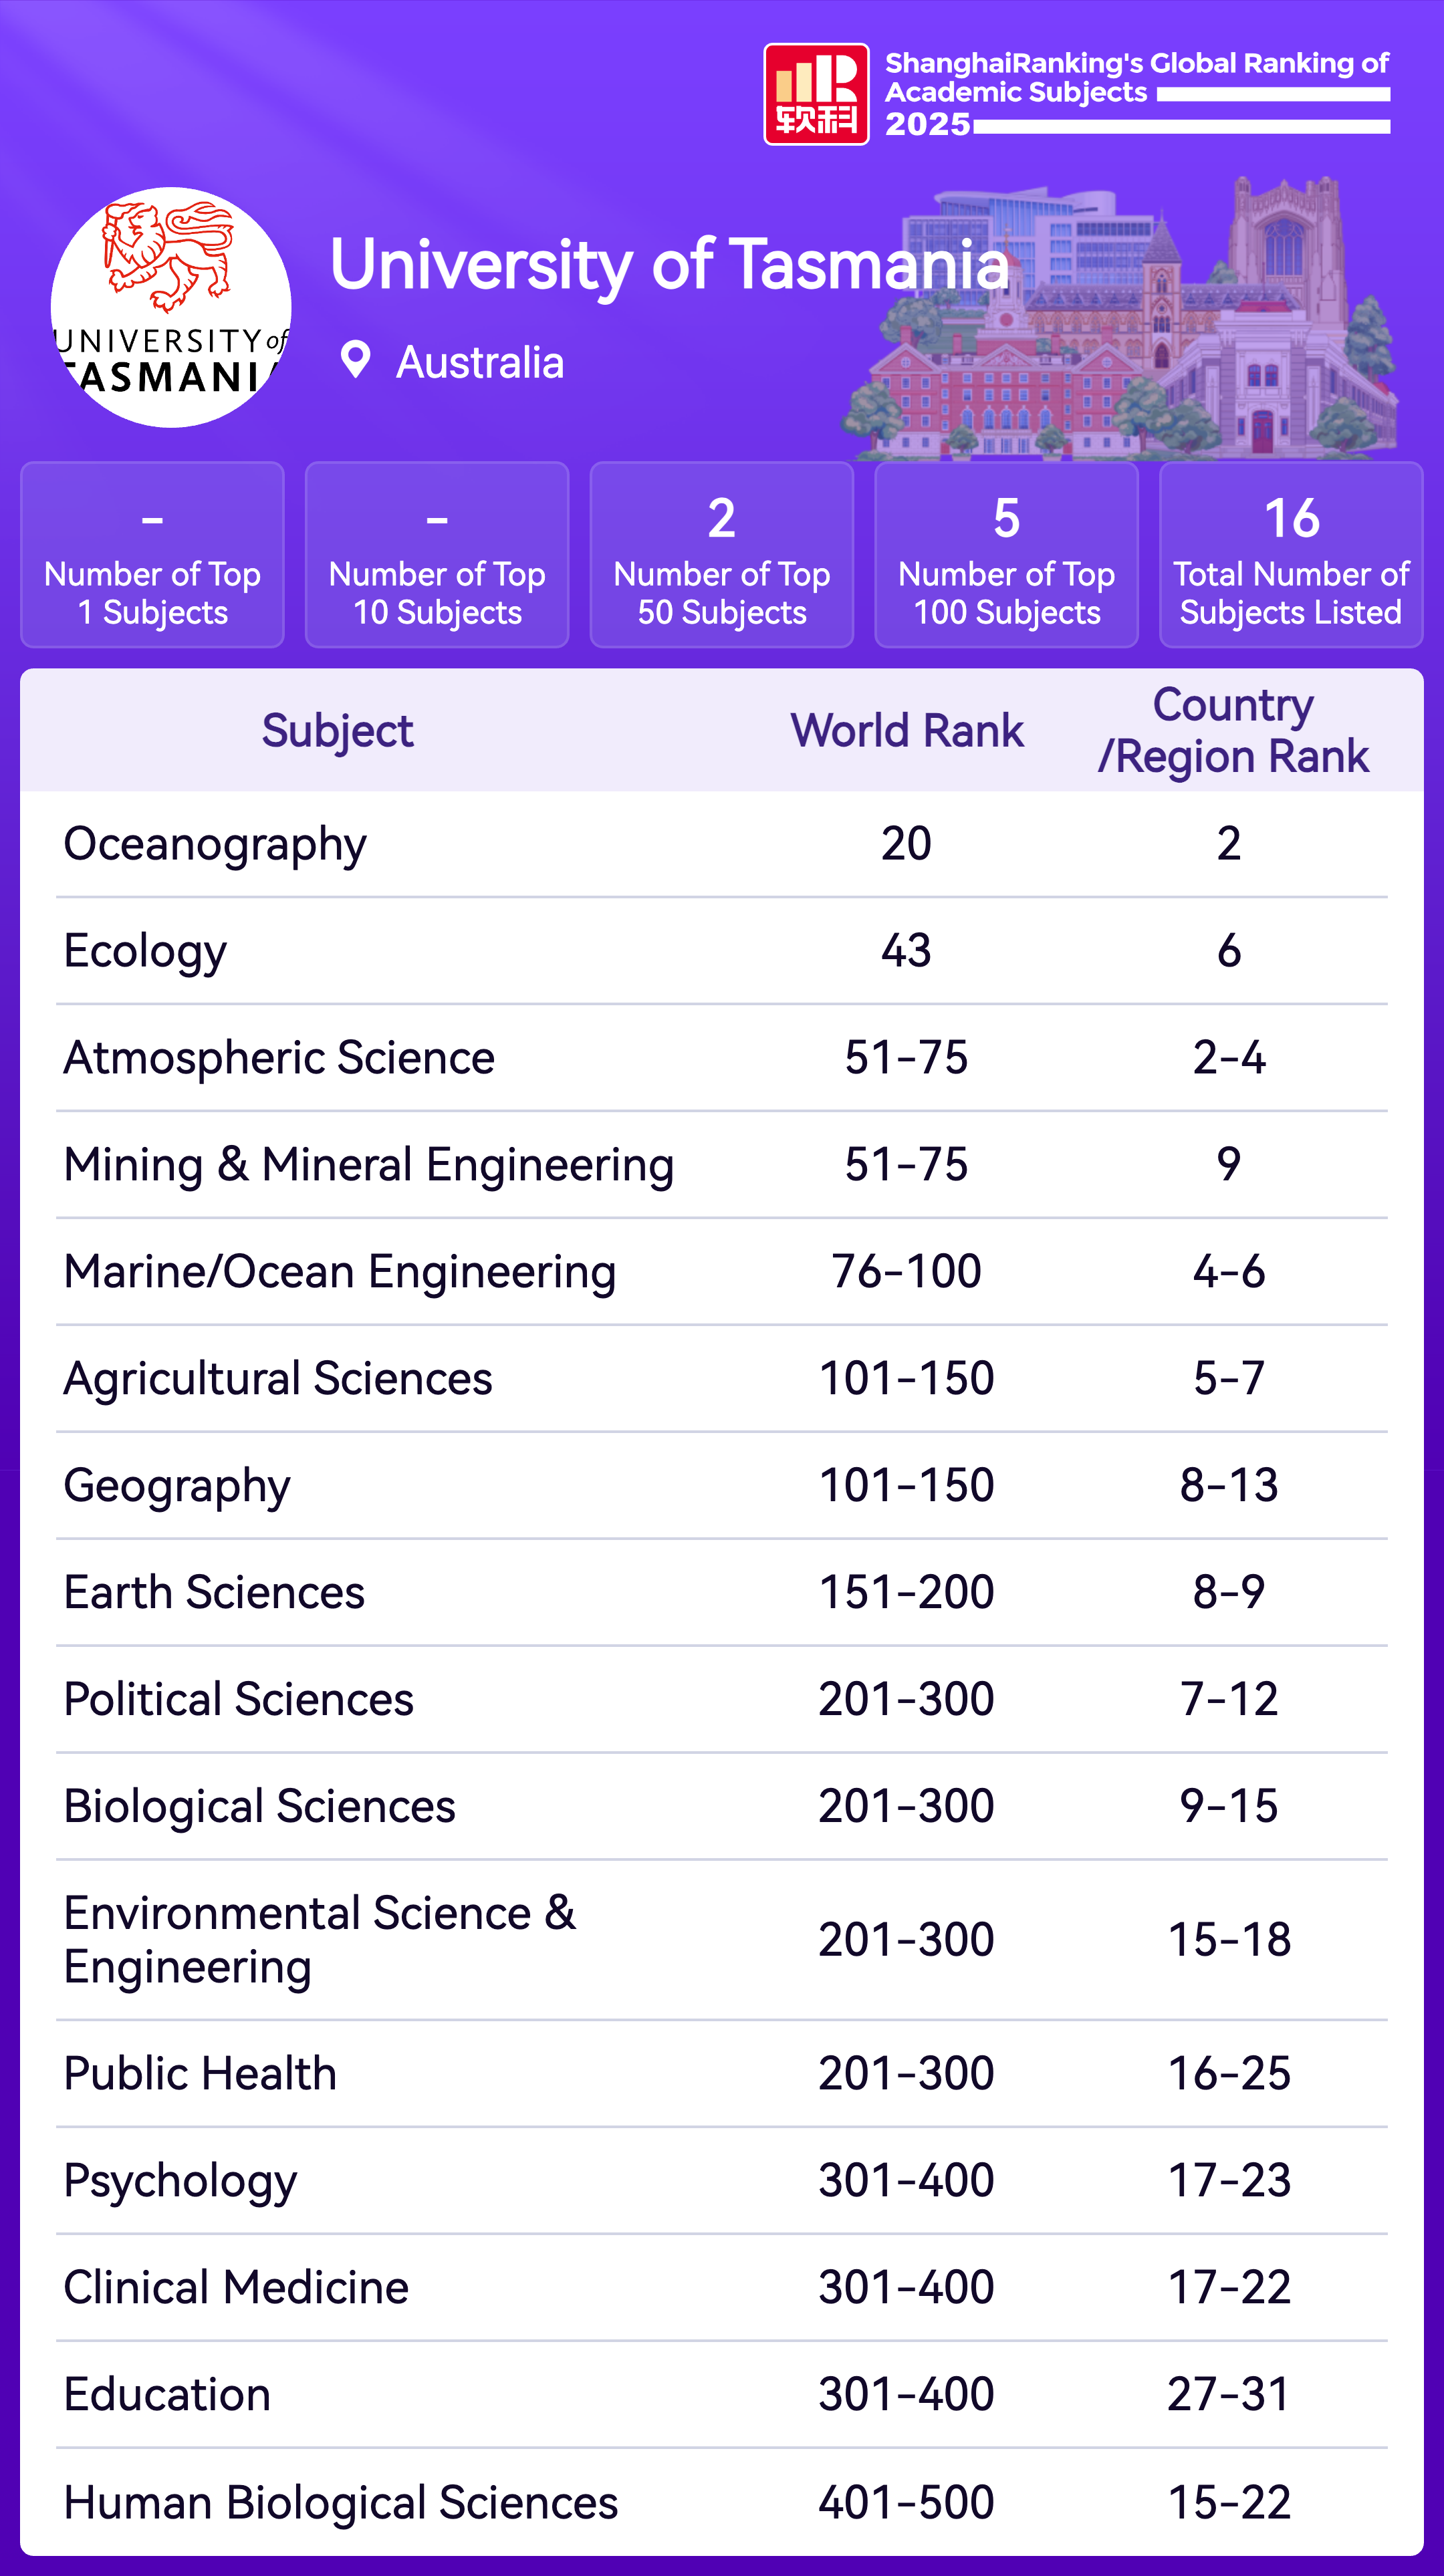Select the Number of Top 100 Subjects card
The image size is (1444, 2576).
click(1006, 555)
